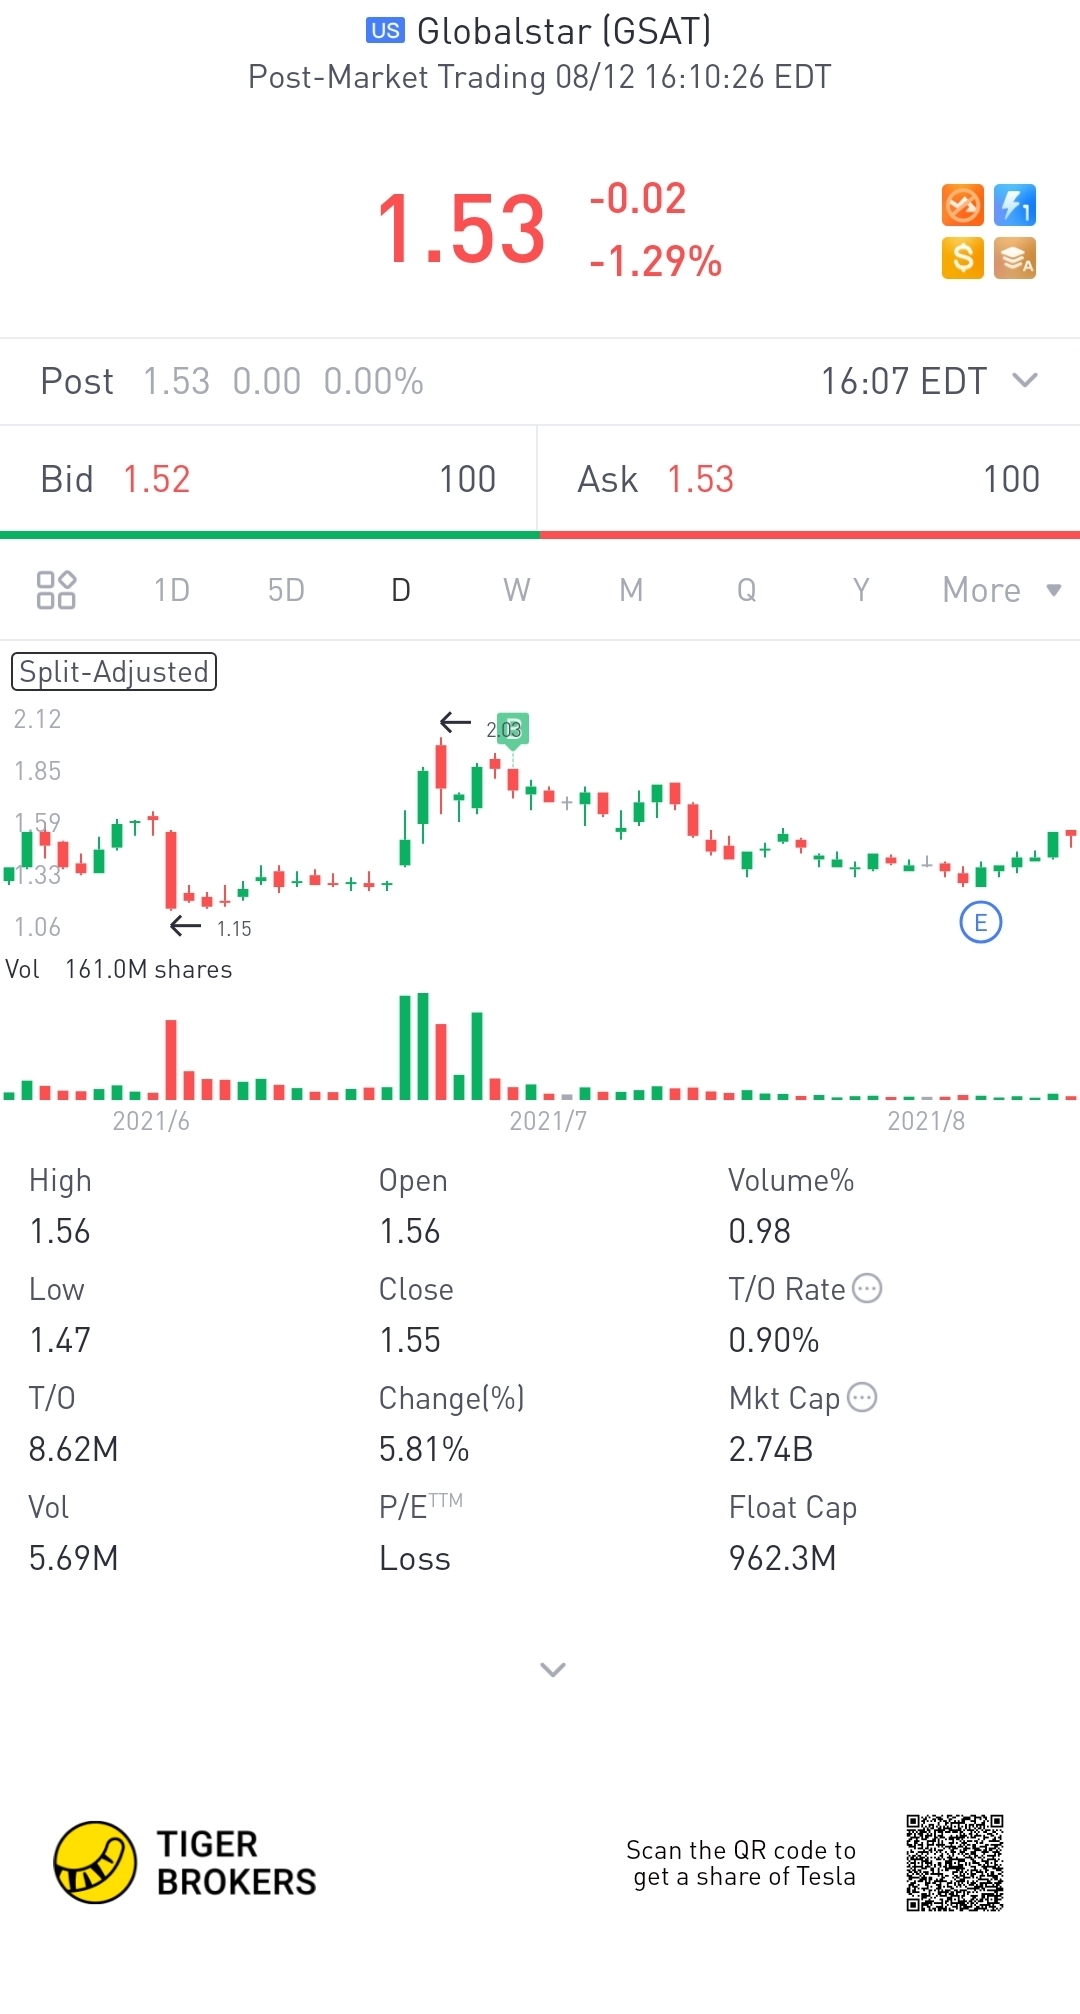This screenshot has height=2014, width=1080.
Task: Tap the green 2.03 chart marker
Action: (512, 729)
